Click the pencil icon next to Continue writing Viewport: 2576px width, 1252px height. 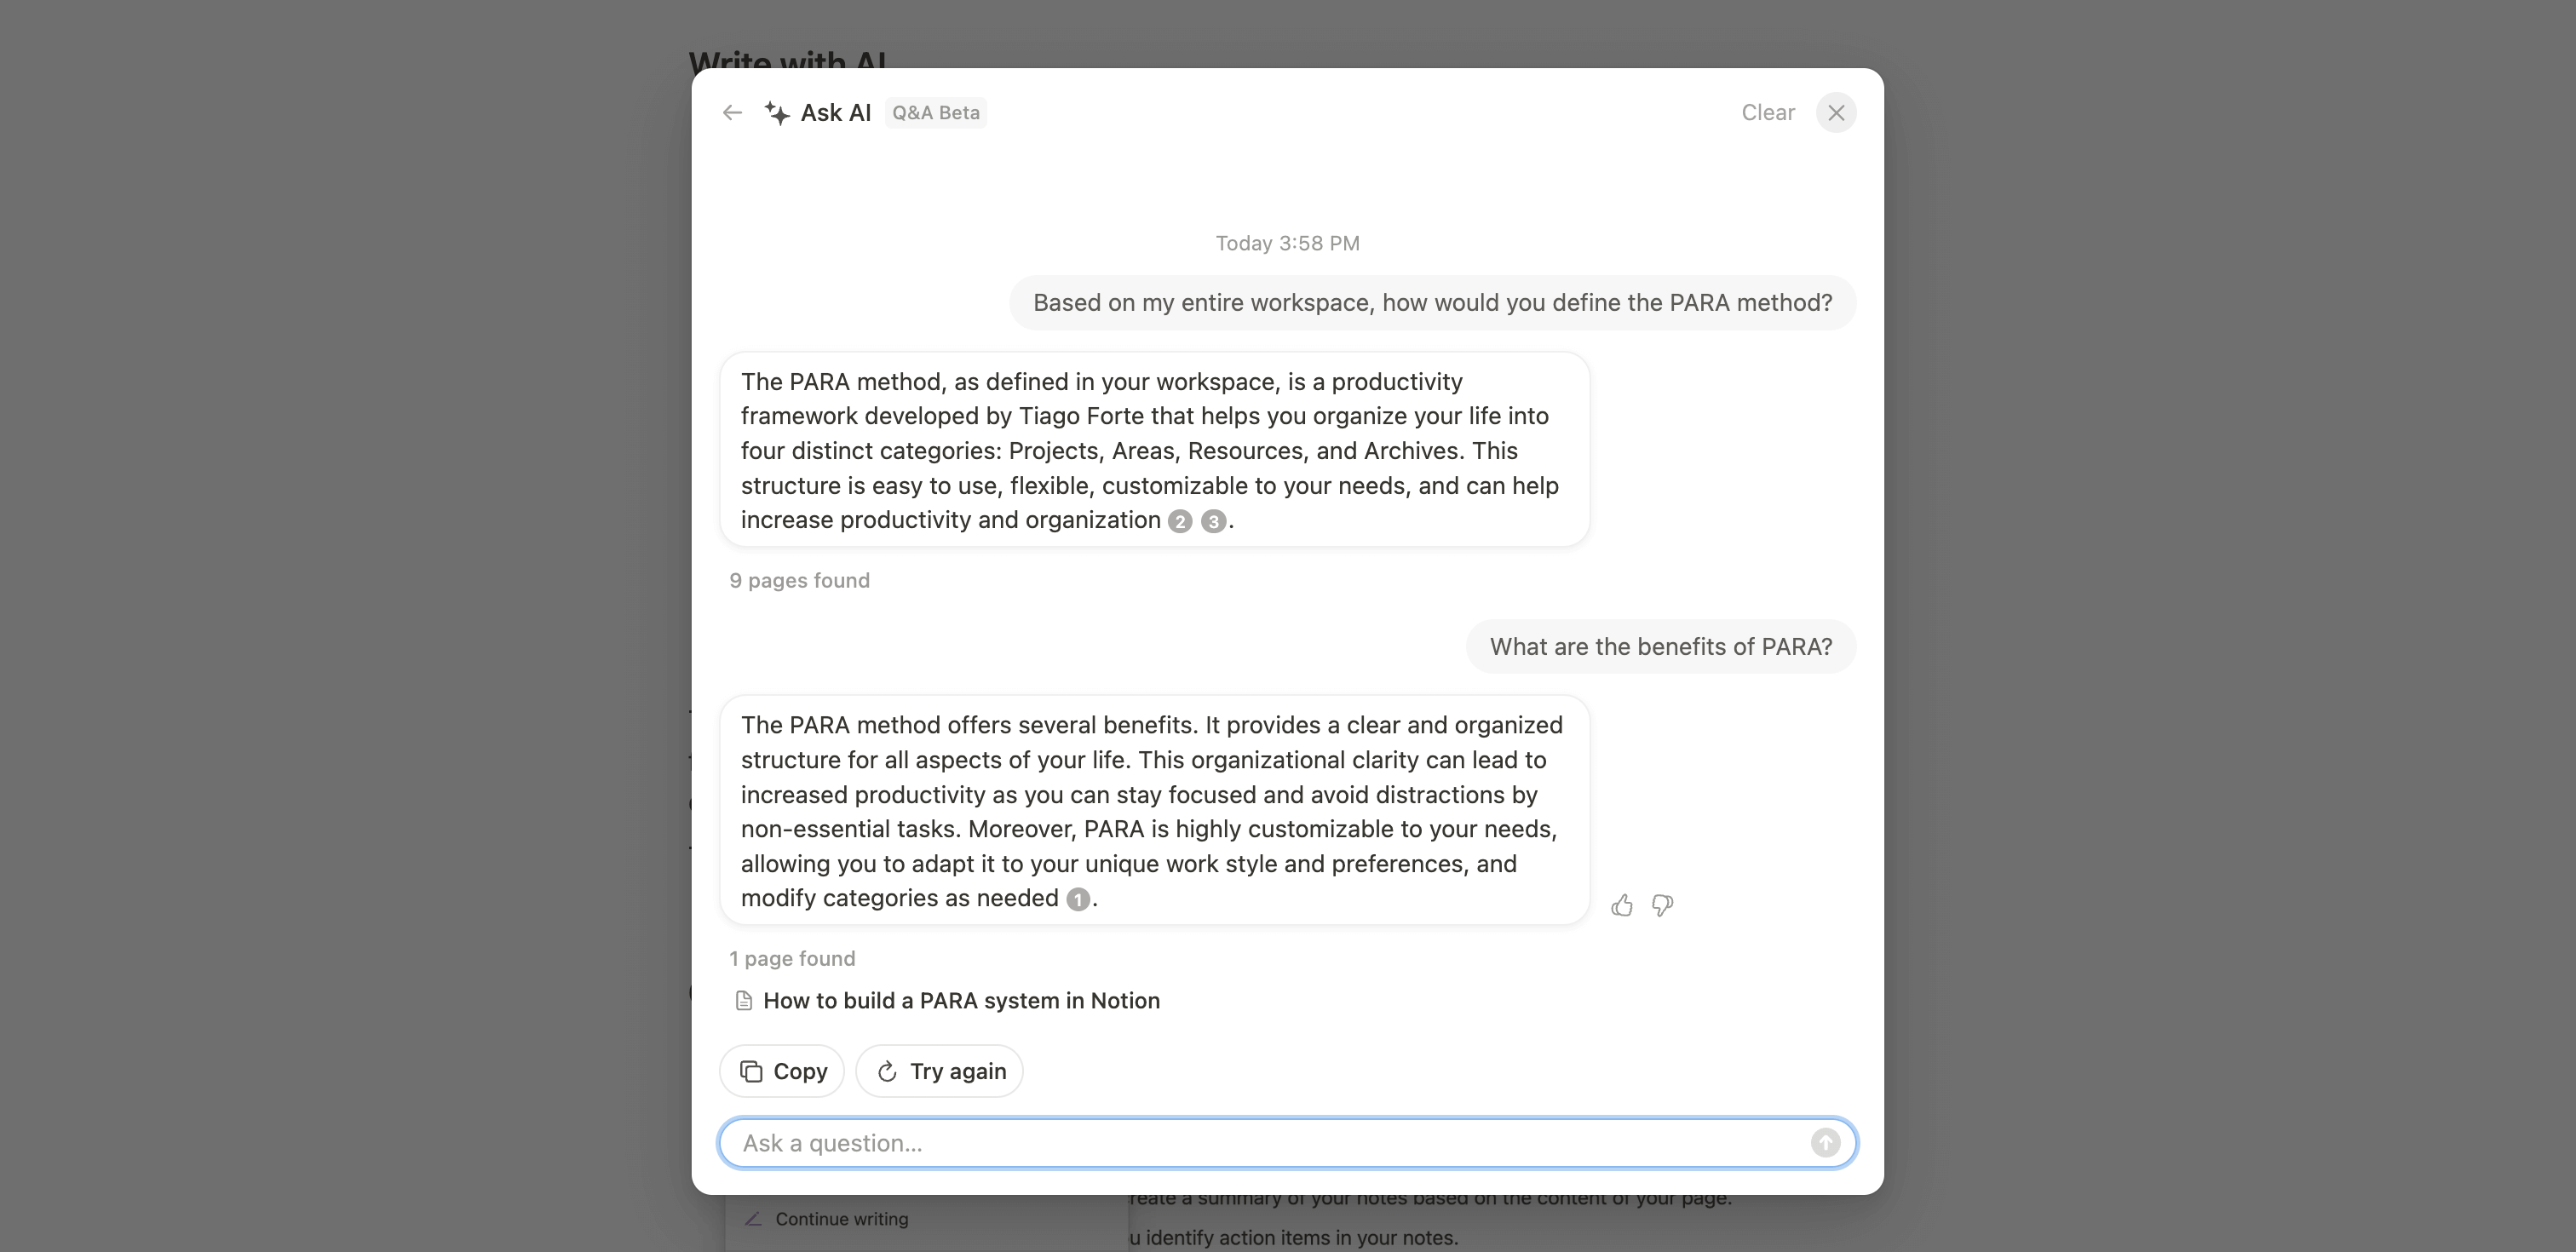tap(755, 1219)
